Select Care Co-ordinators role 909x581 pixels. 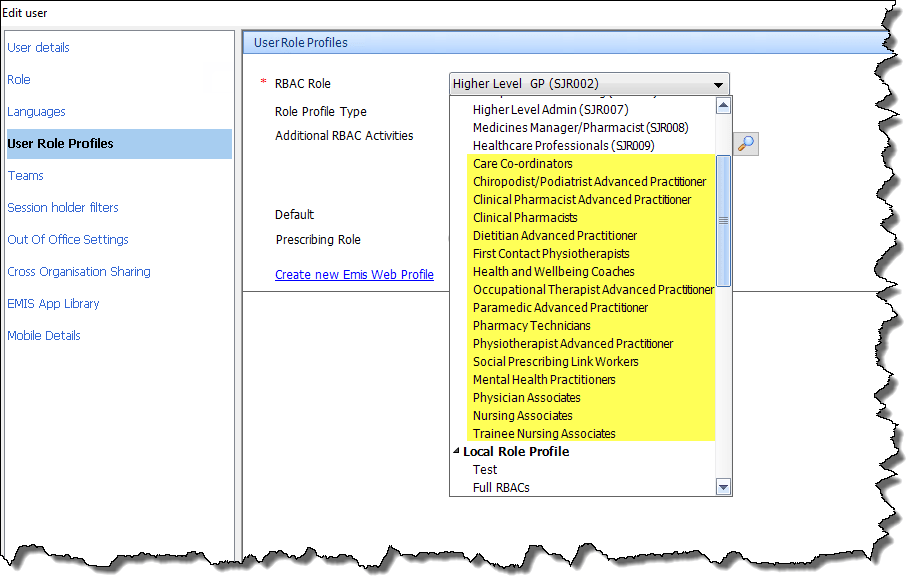[x=523, y=164]
